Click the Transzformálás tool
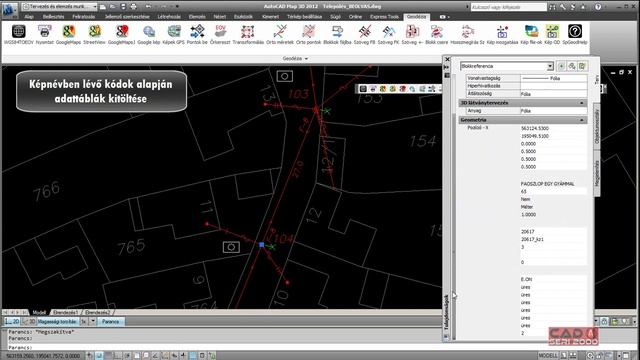Image resolution: width=640 pixels, height=360 pixels. point(248,34)
